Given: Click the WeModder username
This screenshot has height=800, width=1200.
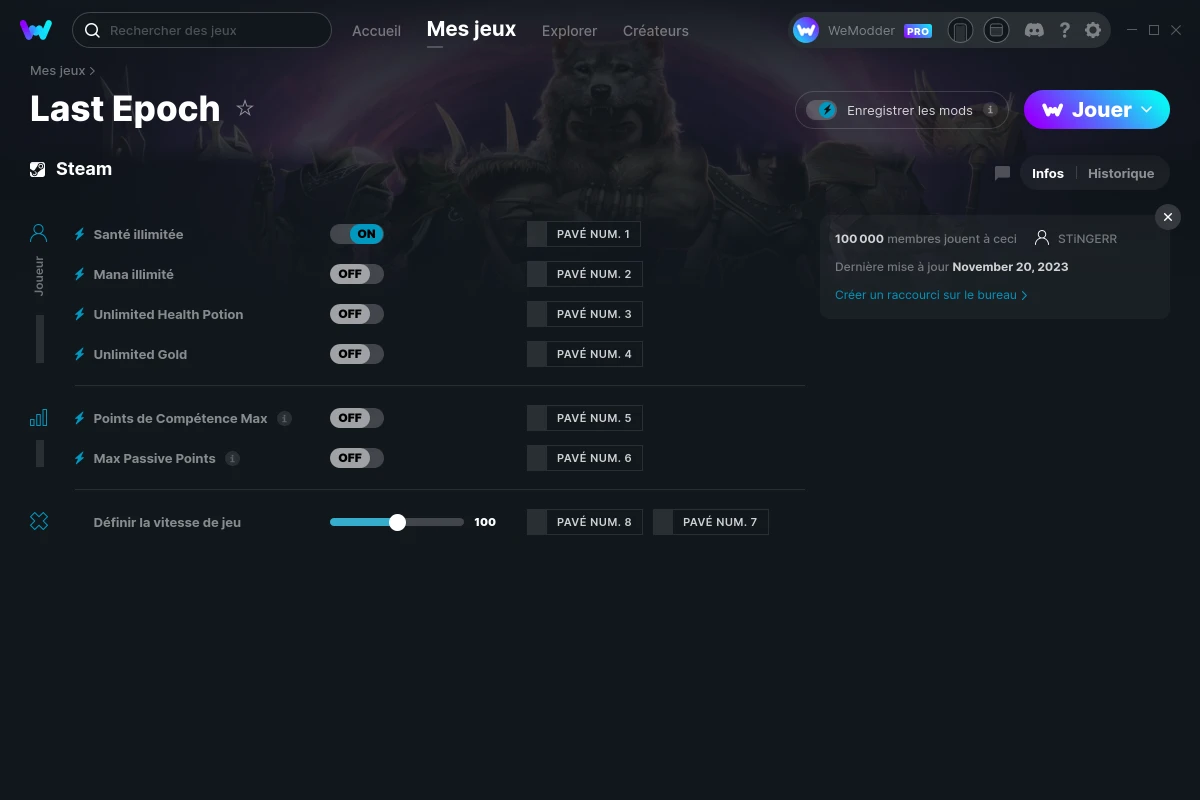Looking at the screenshot, I should pyautogui.click(x=861, y=31).
